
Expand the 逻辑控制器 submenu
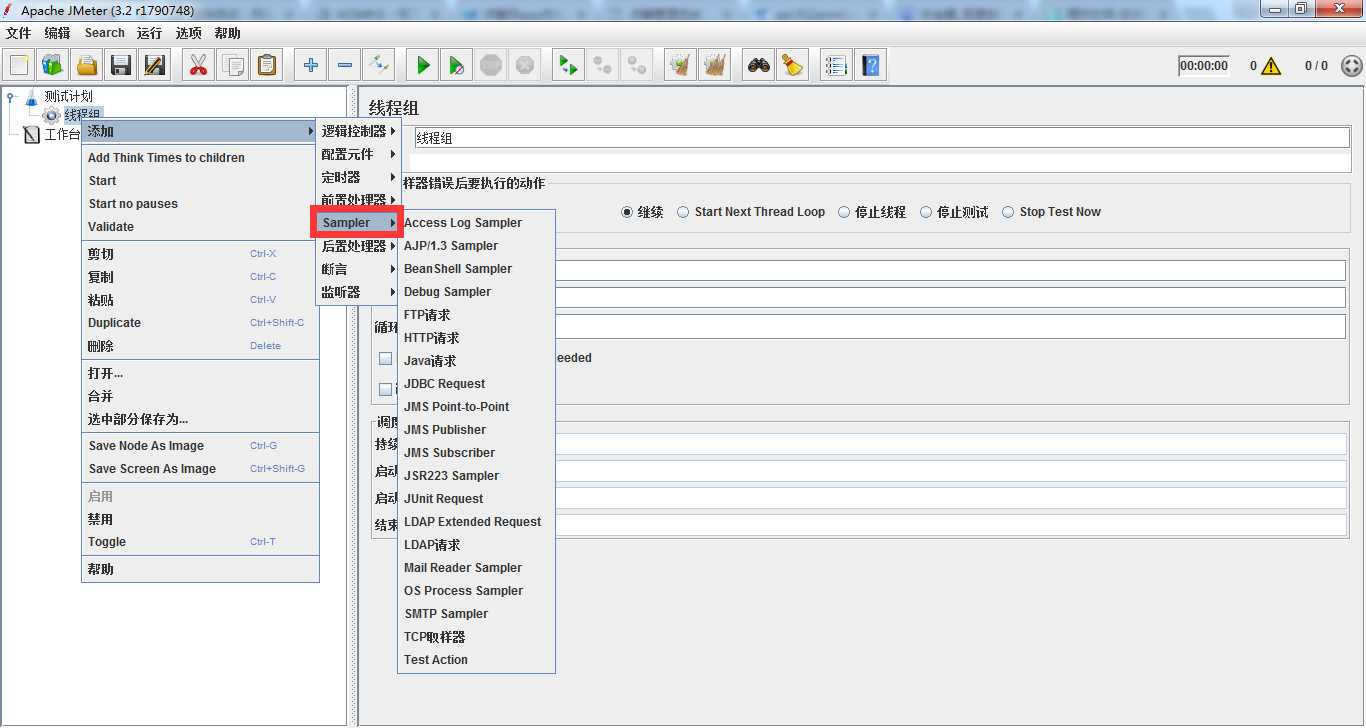(357, 131)
